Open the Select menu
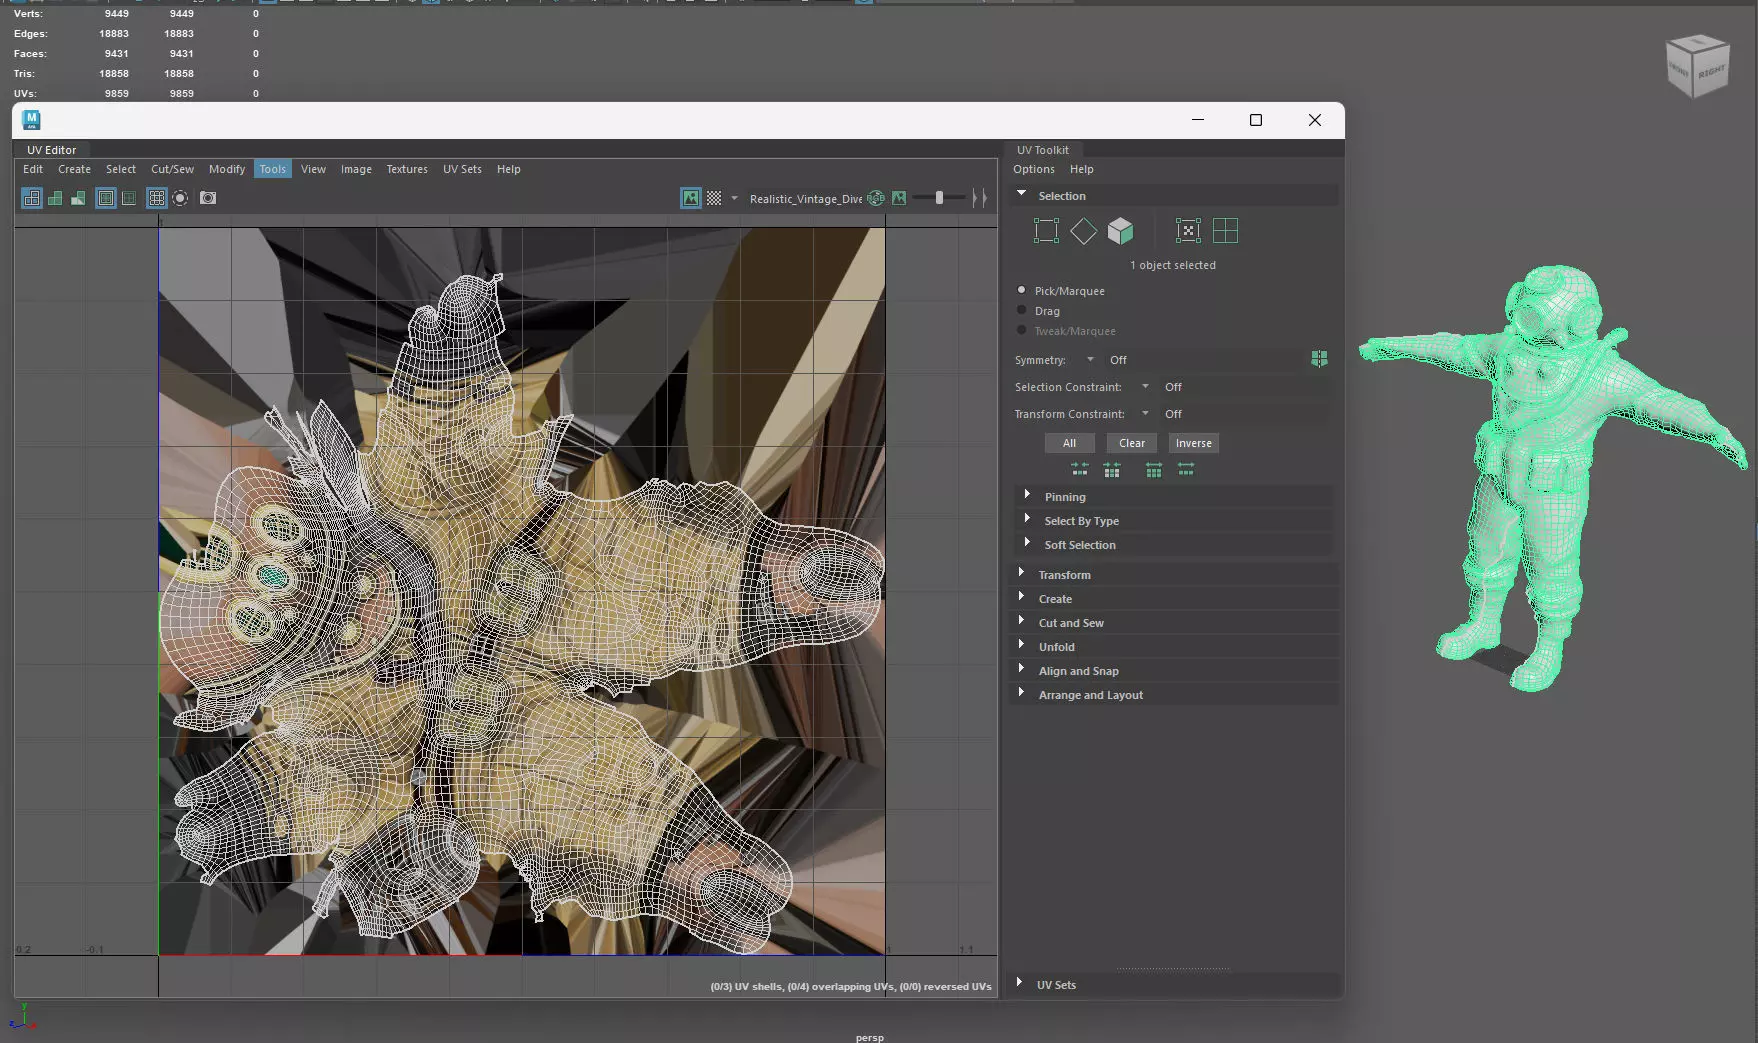This screenshot has width=1758, height=1043. pos(121,169)
